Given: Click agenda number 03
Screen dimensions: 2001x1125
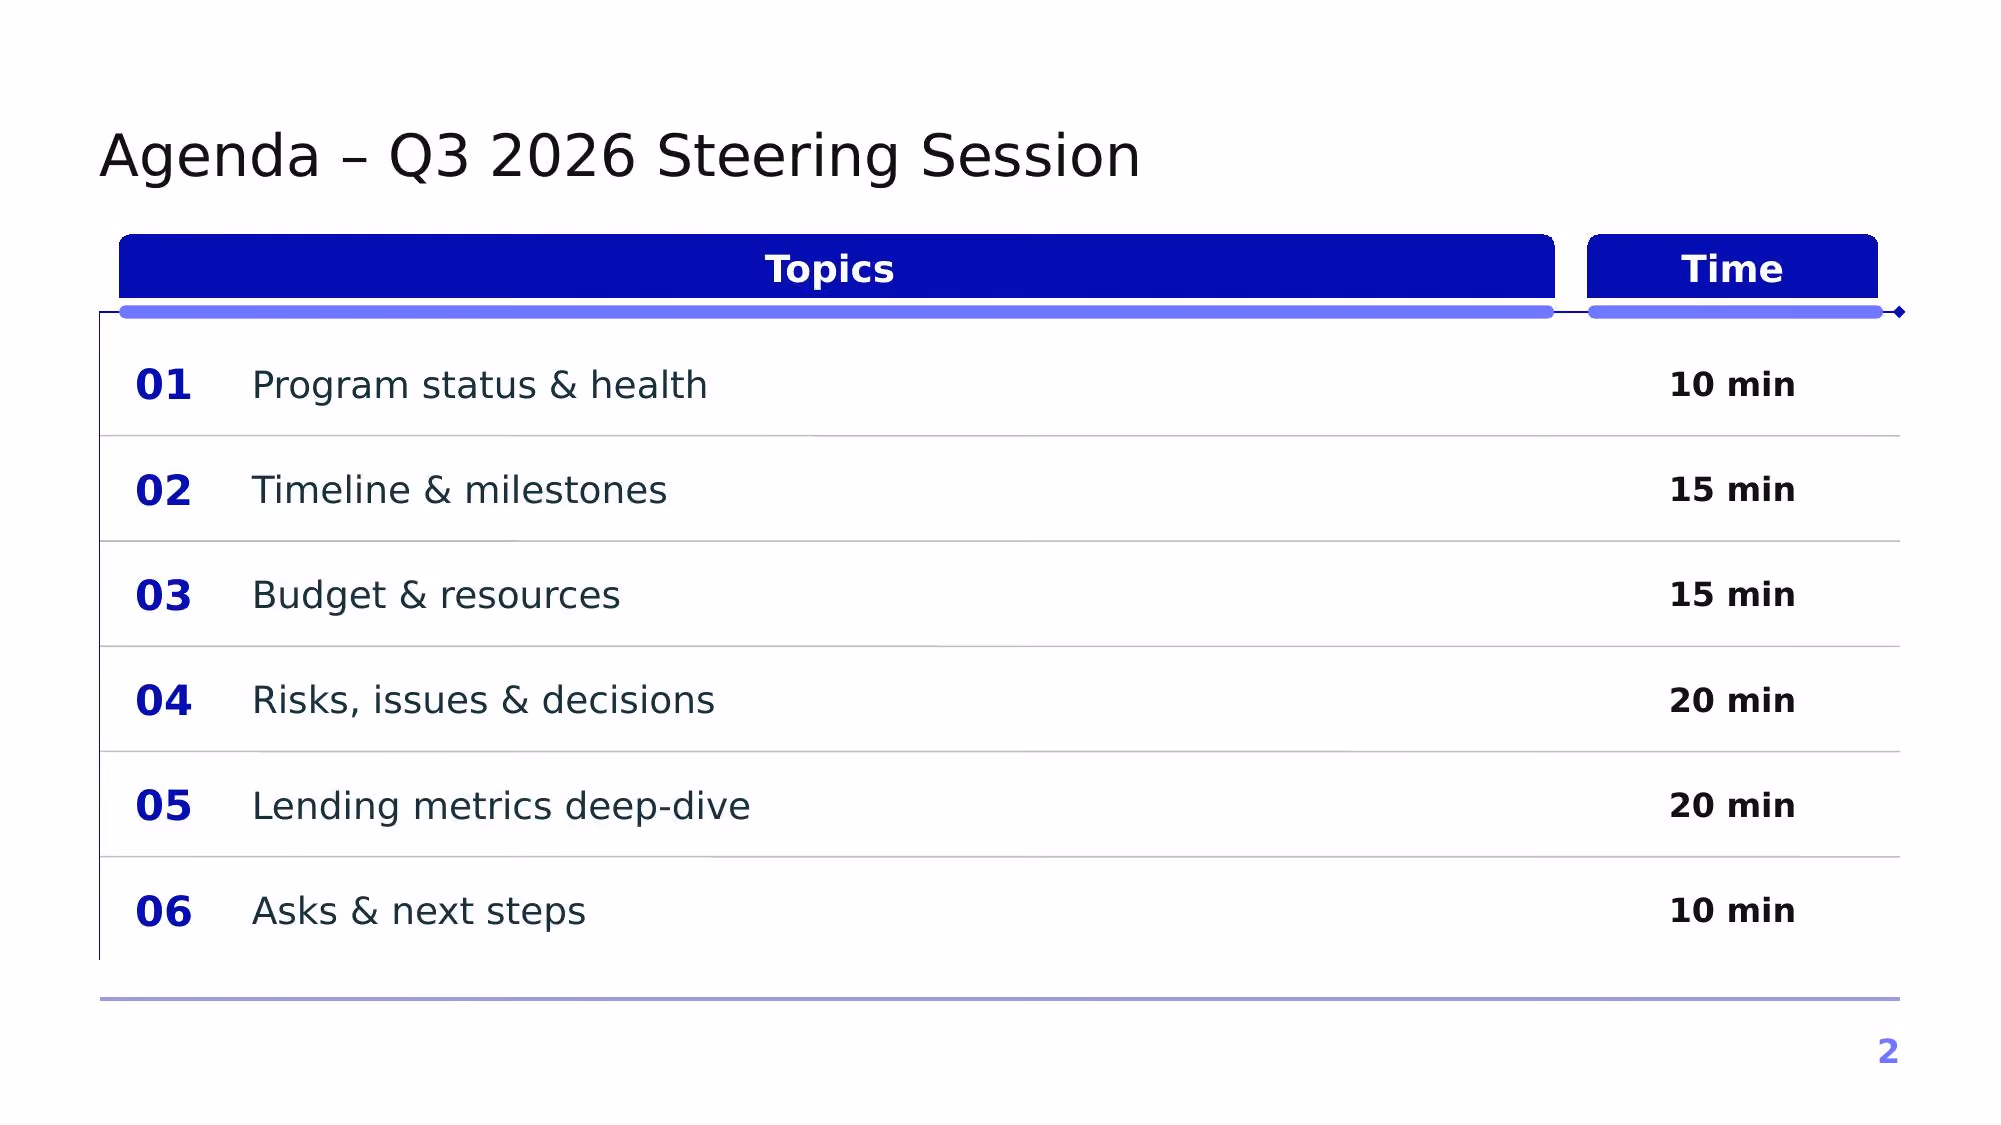Looking at the screenshot, I should click(x=164, y=595).
